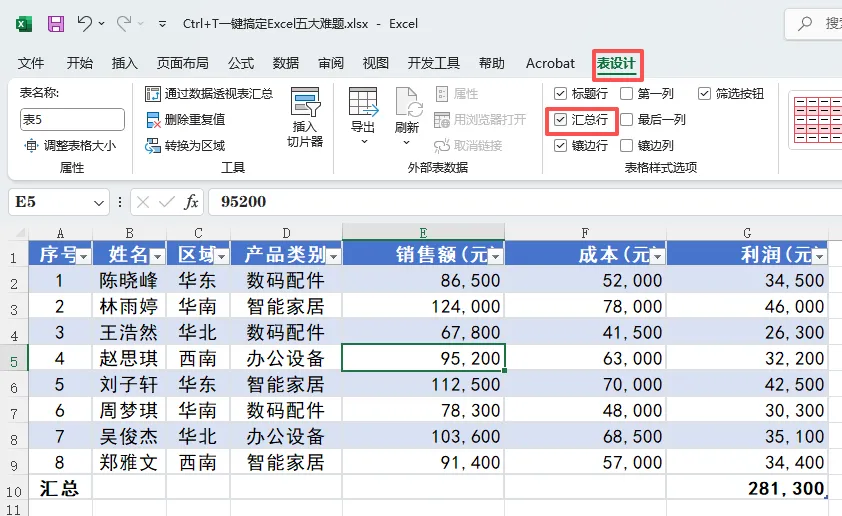Screen dimensions: 842x516
Task: Open the filter dropdown for 销售额 column
Action: tap(496, 257)
